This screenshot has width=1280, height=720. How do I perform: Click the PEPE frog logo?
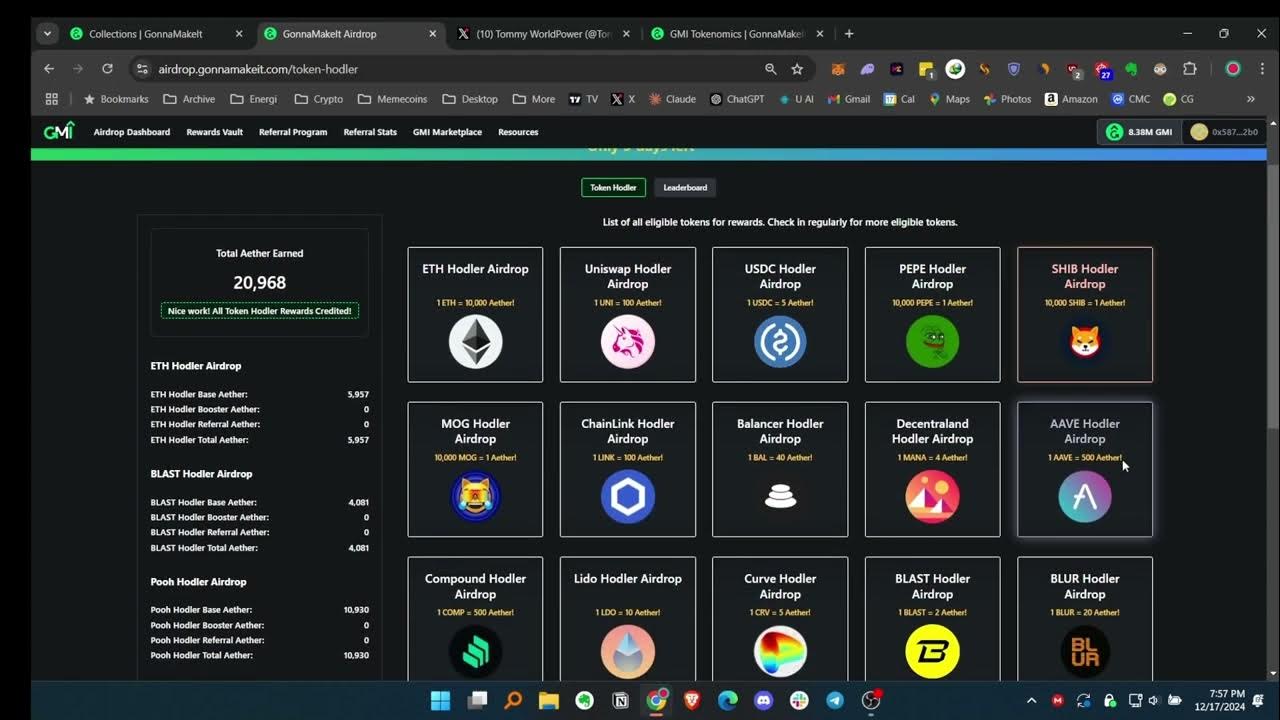click(932, 342)
